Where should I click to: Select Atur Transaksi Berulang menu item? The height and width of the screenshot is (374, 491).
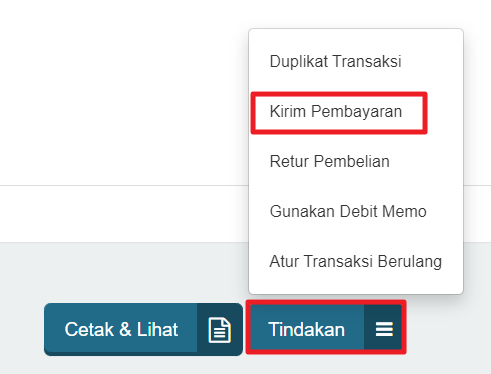point(355,261)
